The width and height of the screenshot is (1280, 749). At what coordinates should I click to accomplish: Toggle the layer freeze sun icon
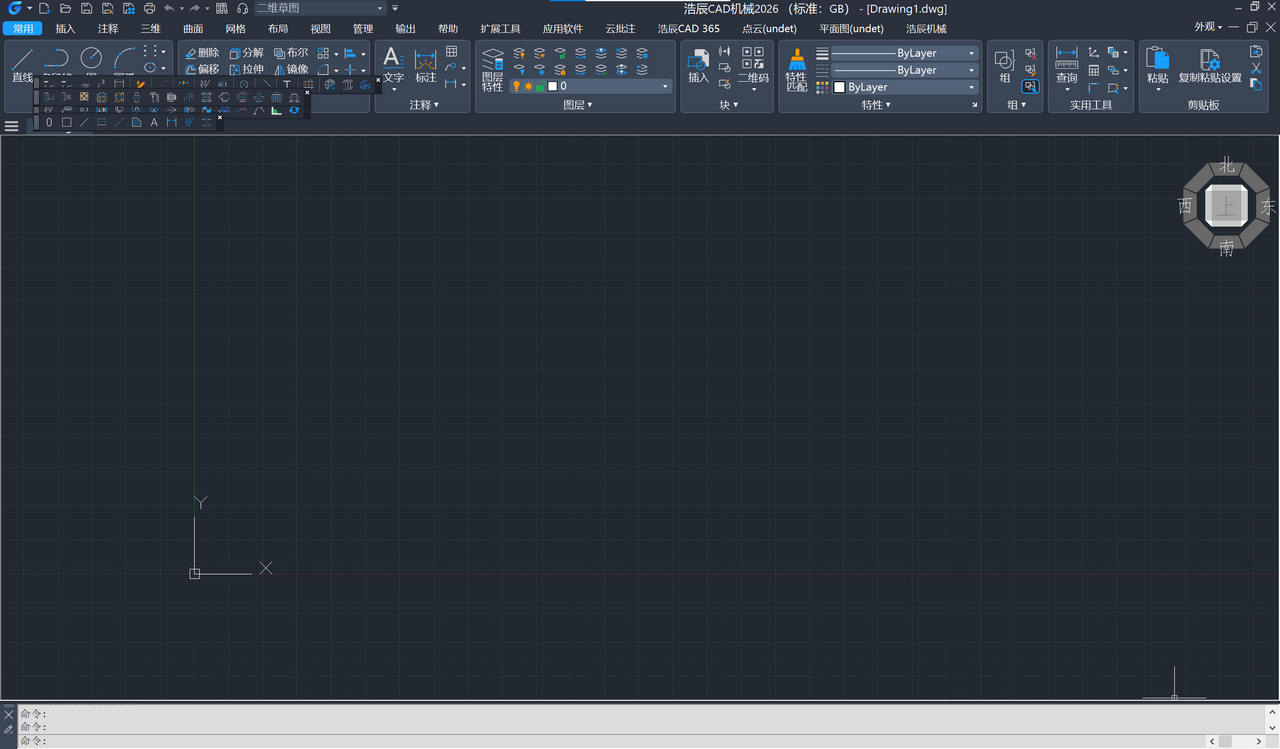tap(528, 87)
